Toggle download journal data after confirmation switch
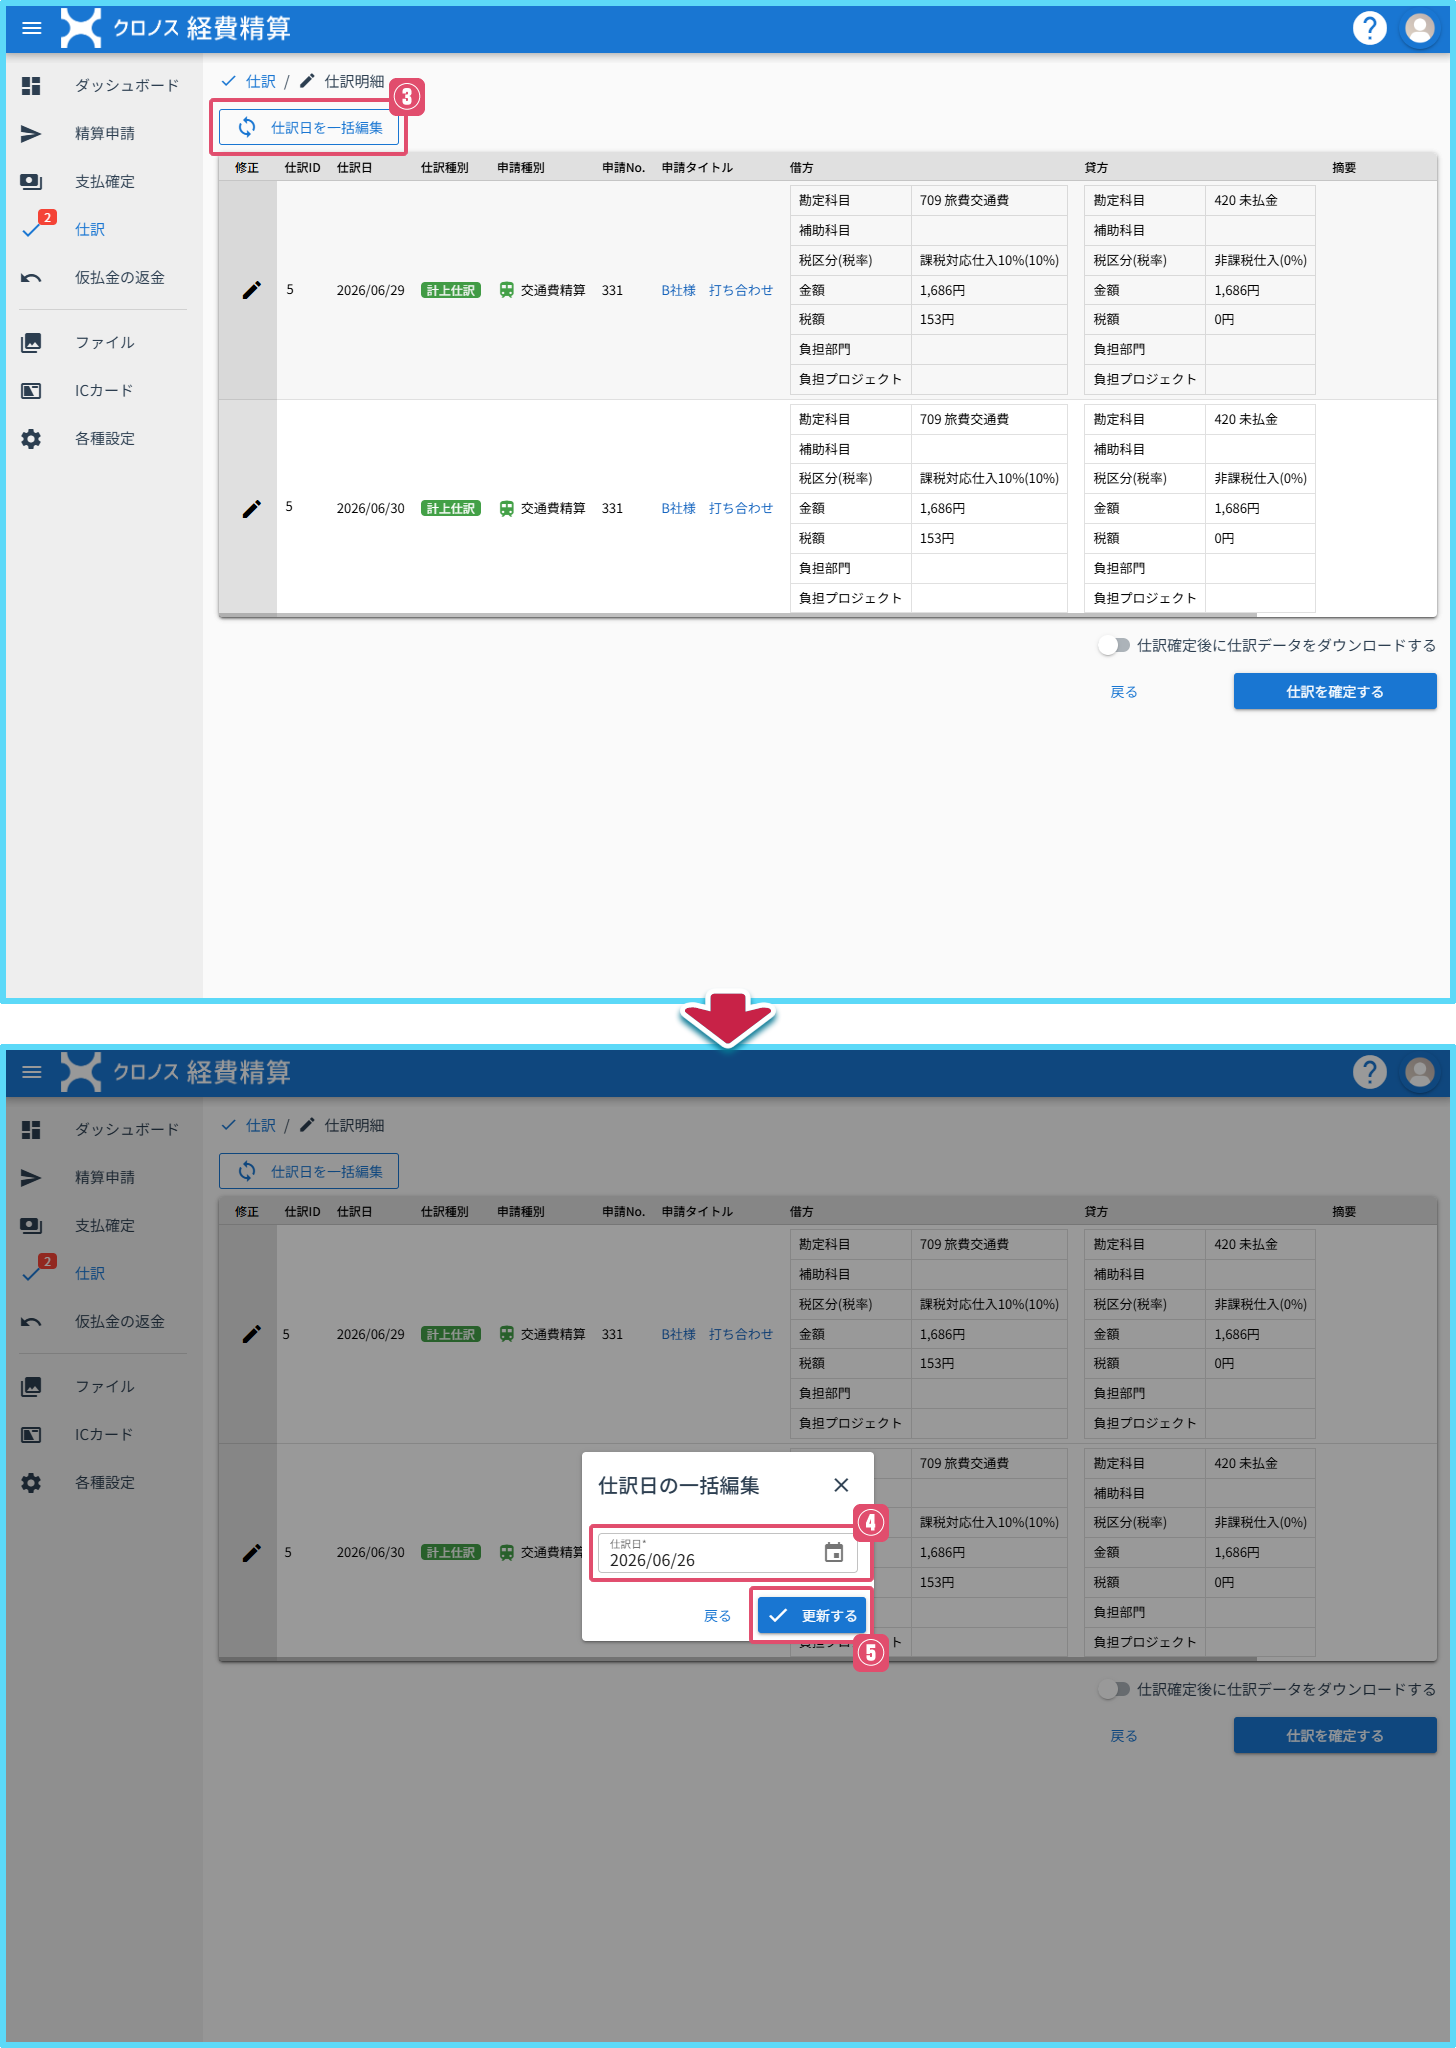This screenshot has height=2048, width=1456. coord(1113,645)
